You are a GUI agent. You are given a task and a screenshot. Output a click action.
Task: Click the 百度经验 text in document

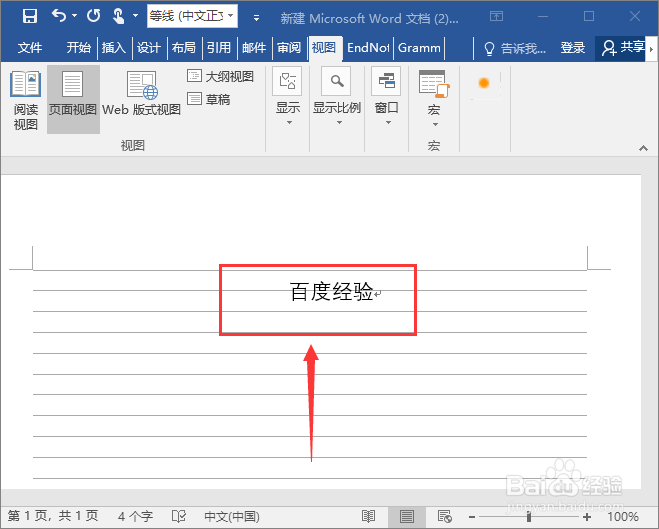[x=332, y=291]
